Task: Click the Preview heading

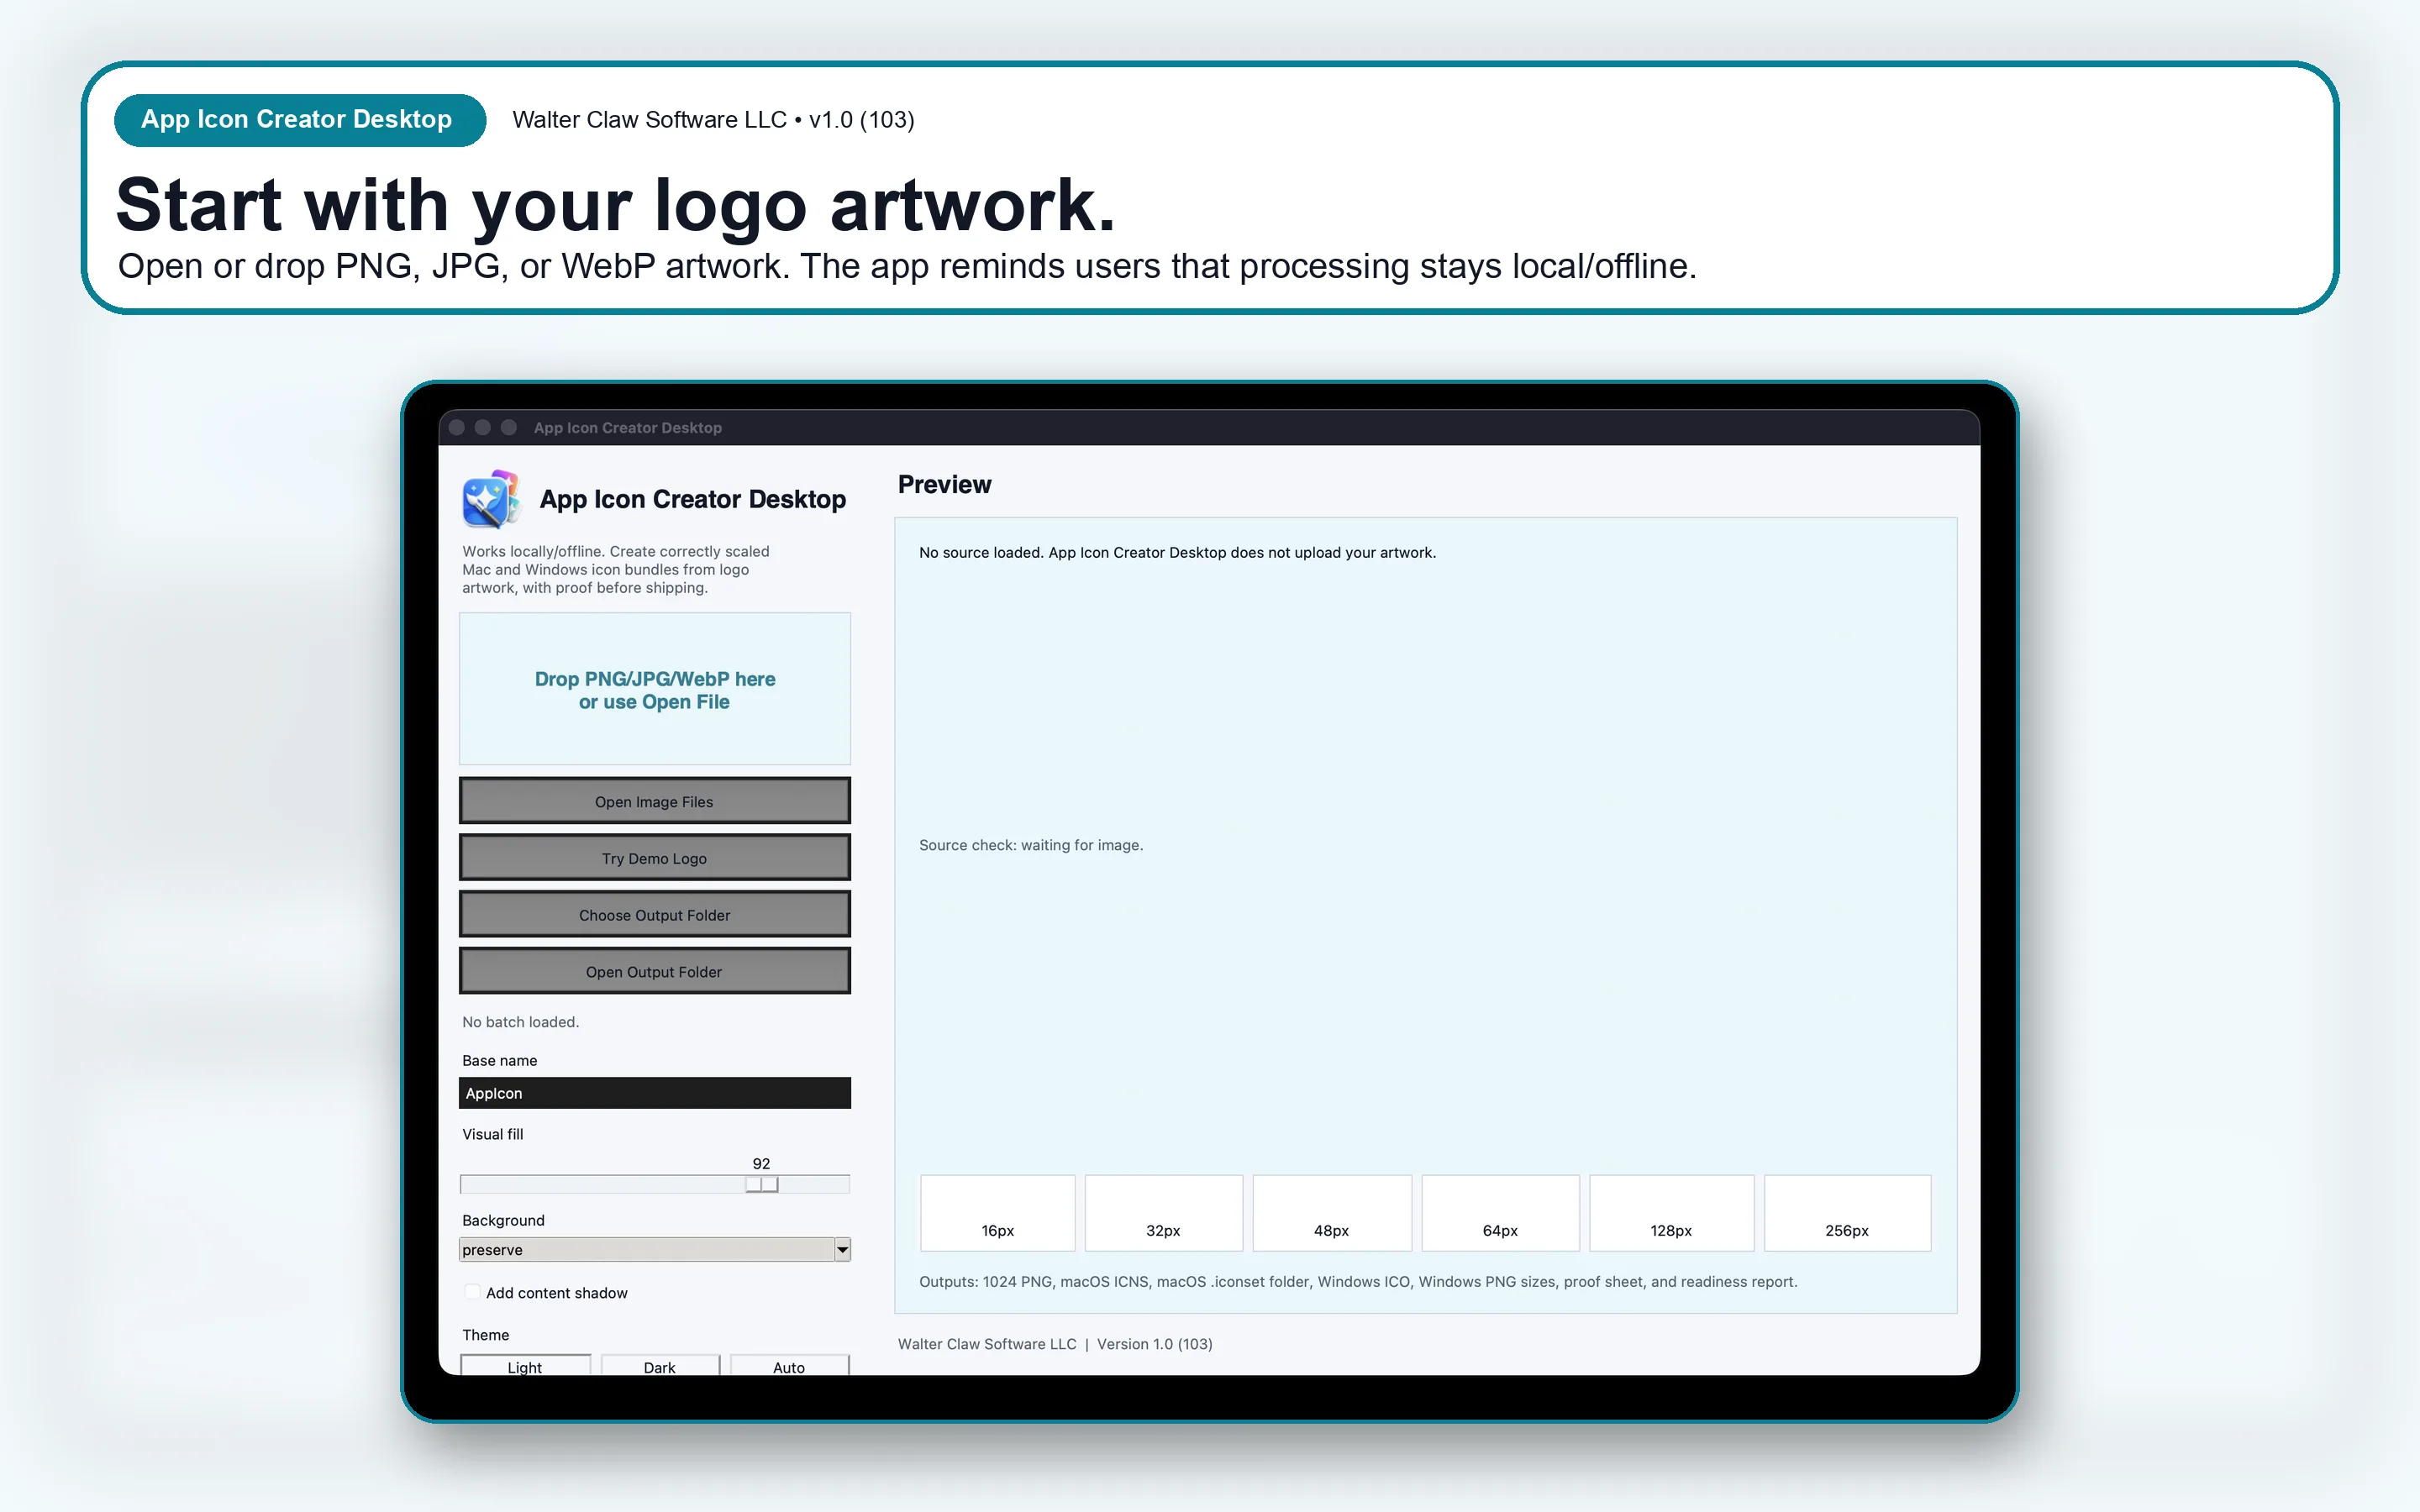Action: pyautogui.click(x=944, y=484)
